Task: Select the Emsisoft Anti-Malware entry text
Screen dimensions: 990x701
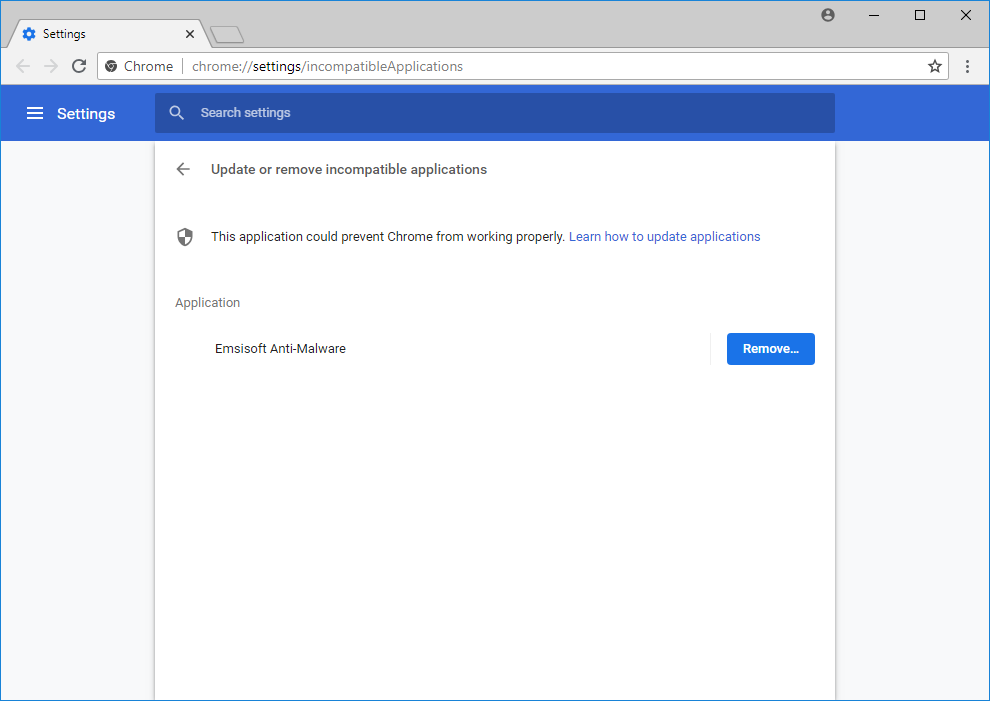Action: pos(280,349)
